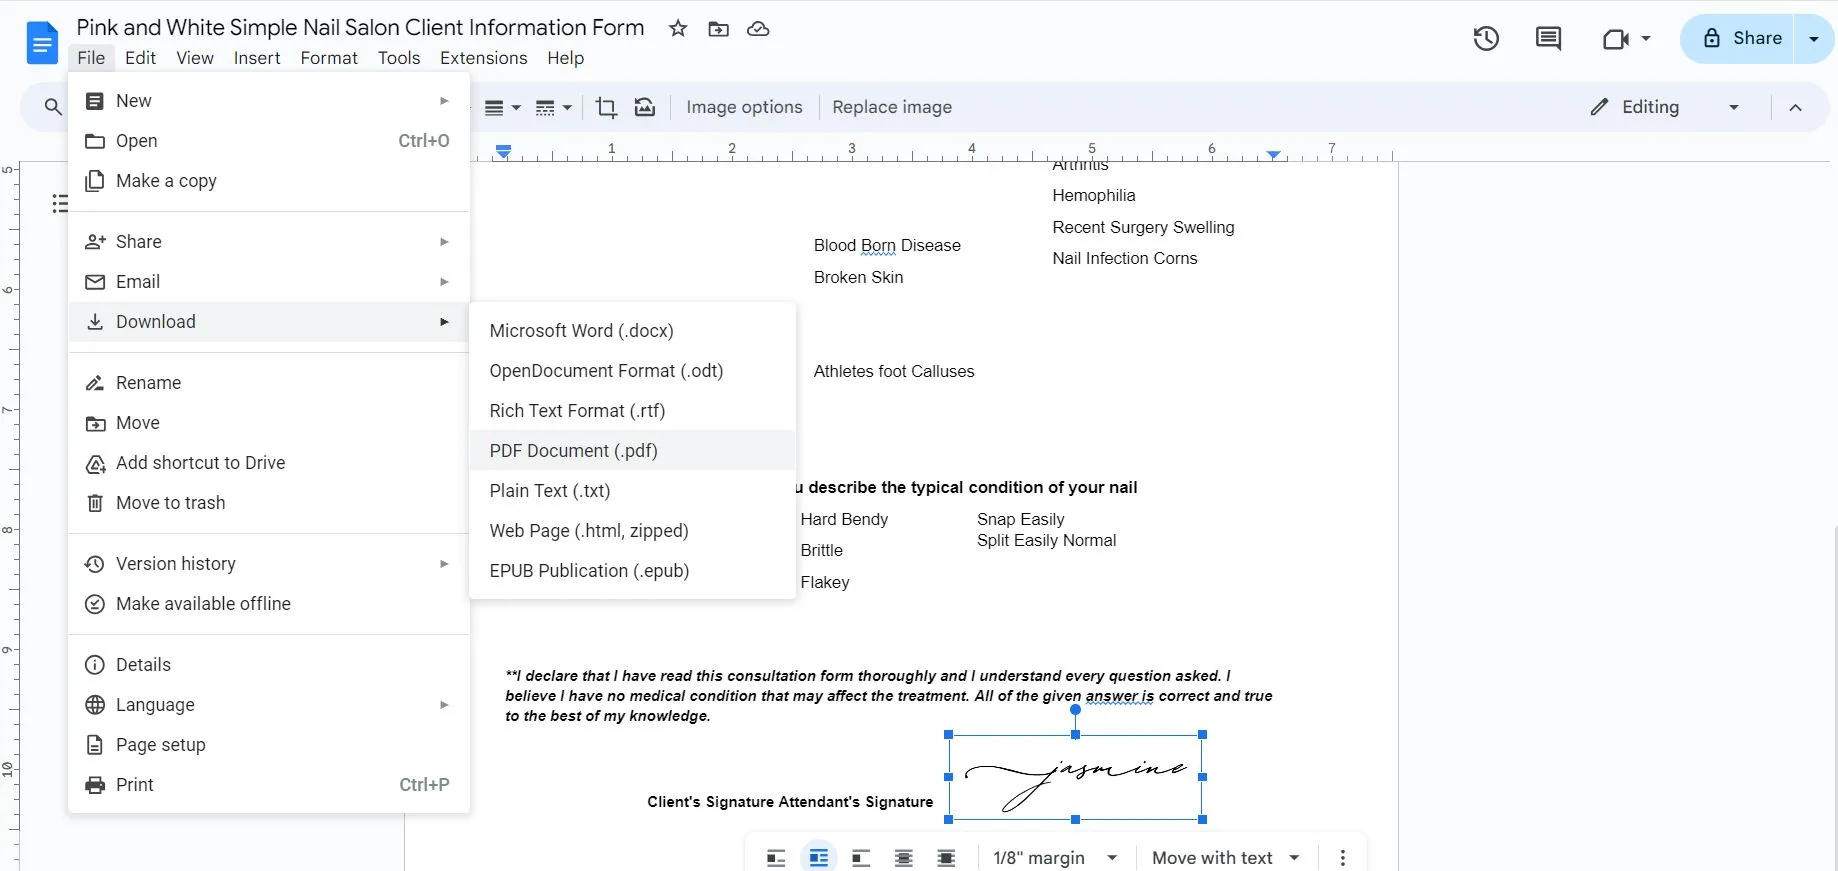Click the reset image icon
Viewport: 1838px width, 871px height.
coord(645,107)
